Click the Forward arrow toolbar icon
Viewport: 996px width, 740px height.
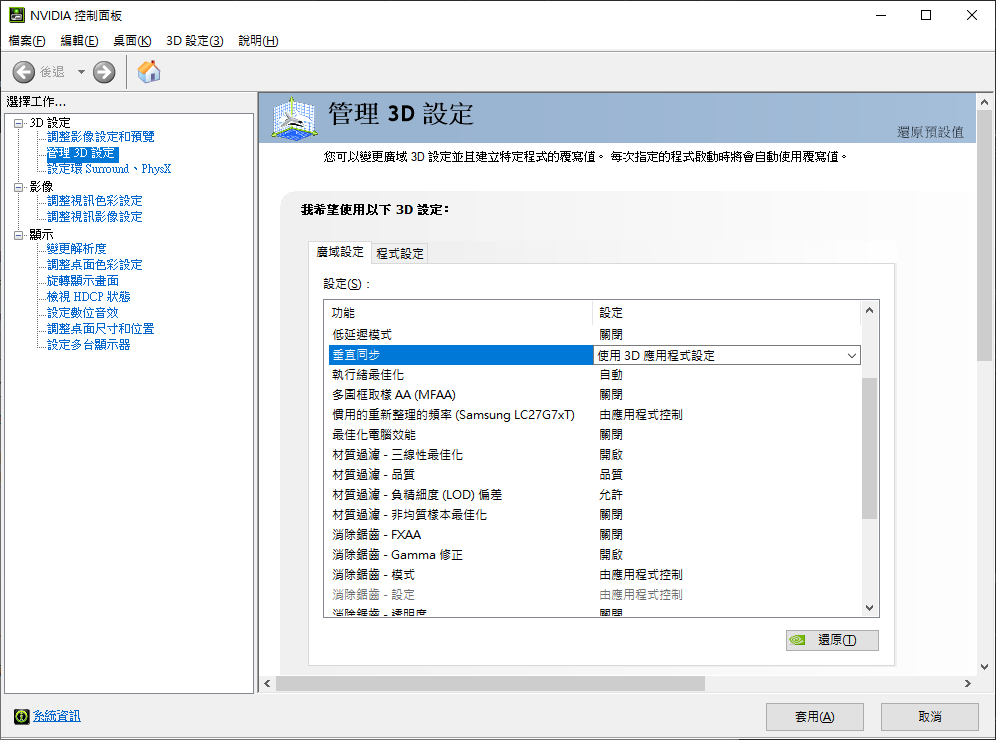coord(104,72)
